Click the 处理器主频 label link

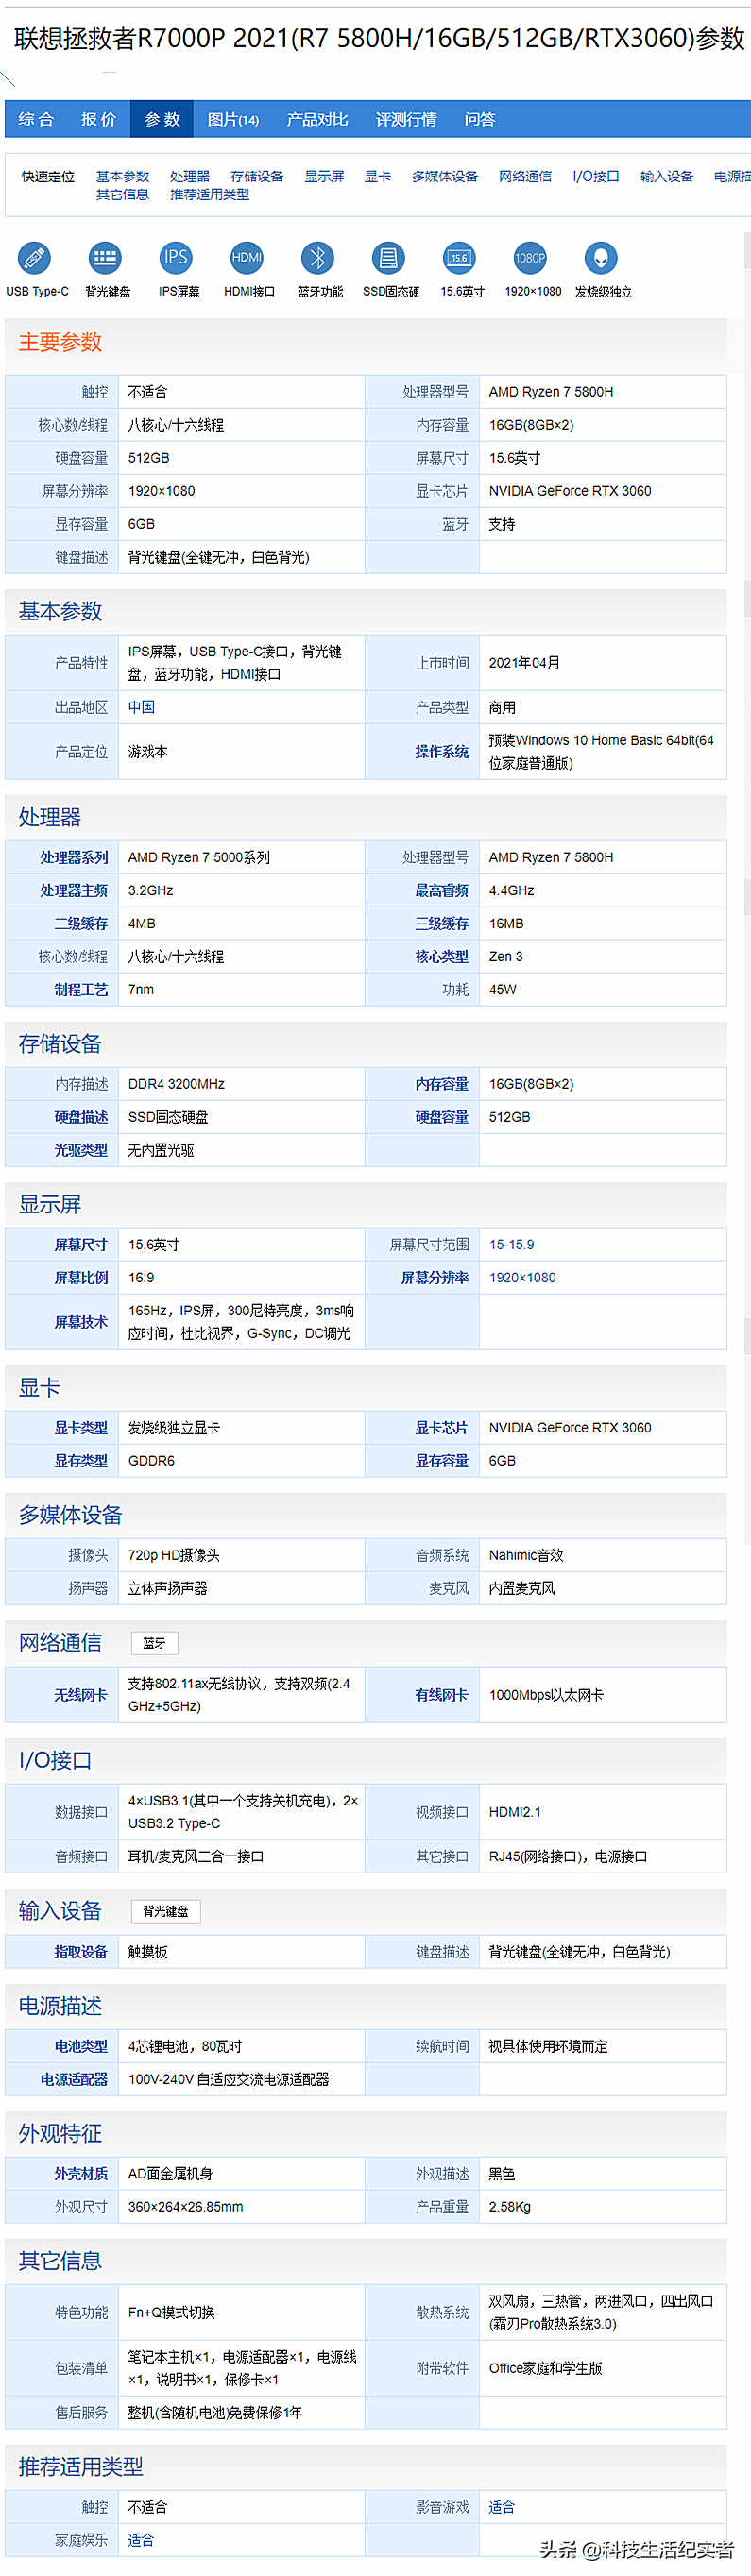(74, 890)
